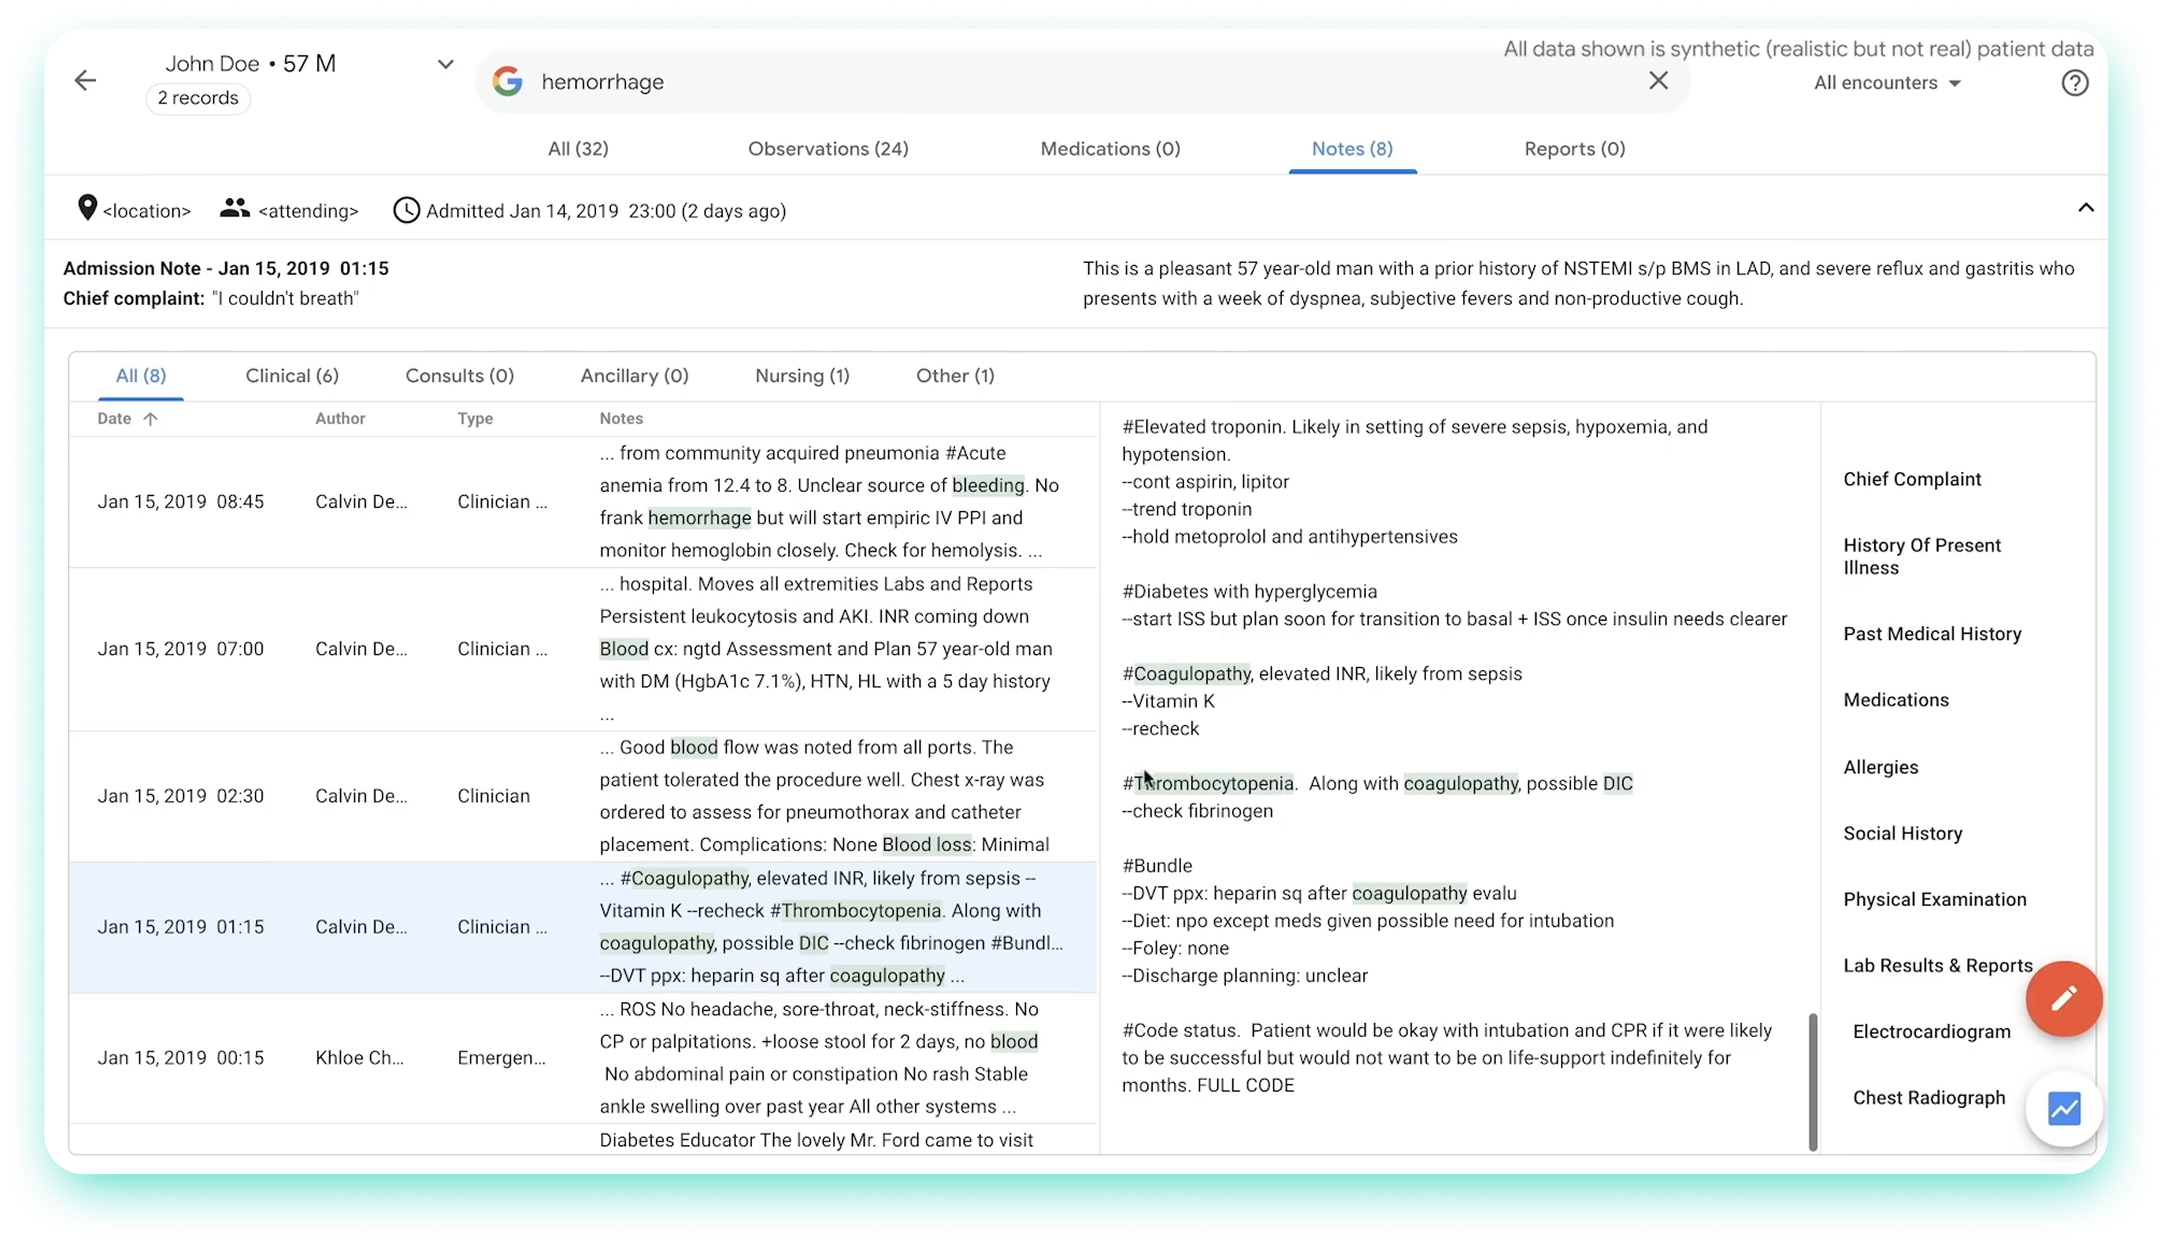Sort notes by the Date column arrow
This screenshot has height=1243, width=2161.
pyautogui.click(x=150, y=419)
